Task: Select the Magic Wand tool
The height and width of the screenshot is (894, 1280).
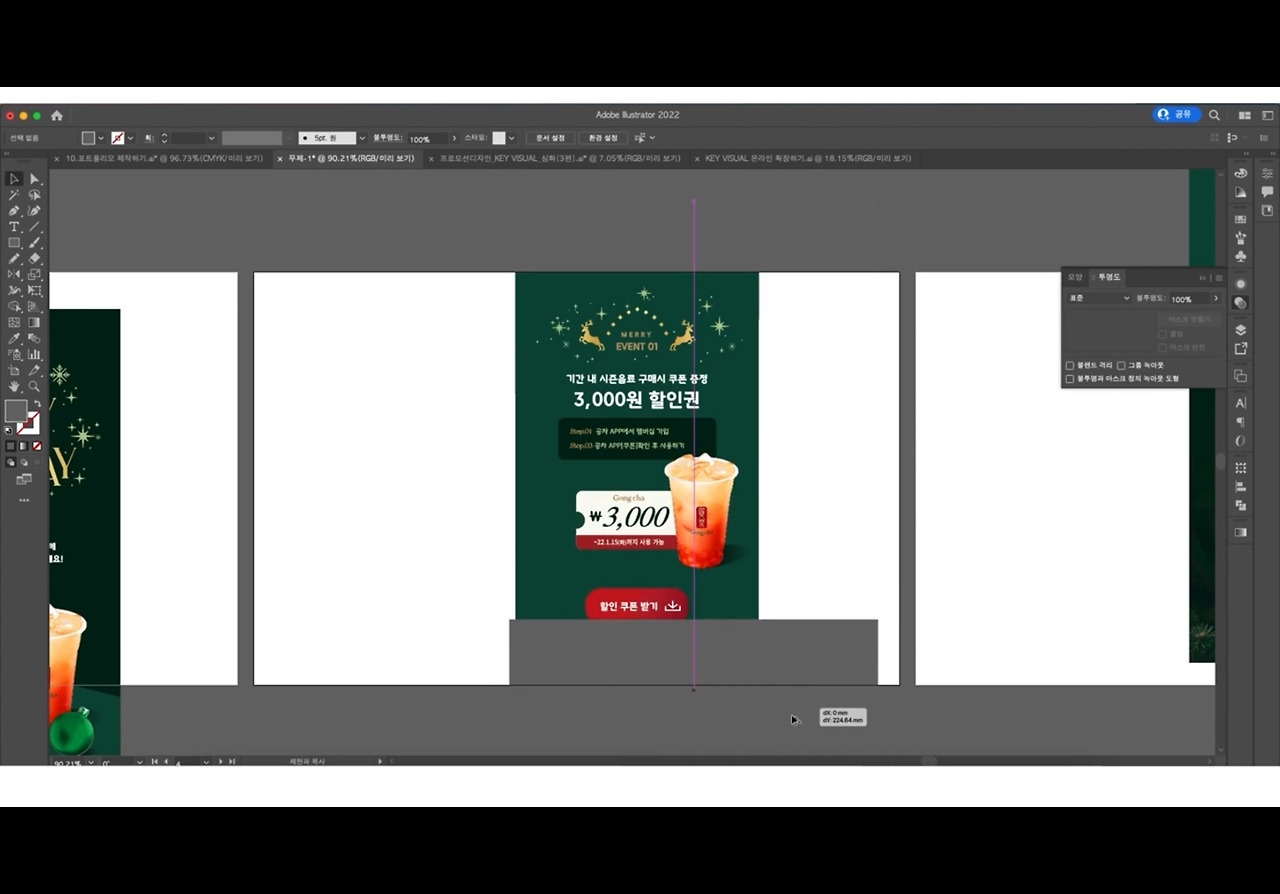Action: [14, 195]
